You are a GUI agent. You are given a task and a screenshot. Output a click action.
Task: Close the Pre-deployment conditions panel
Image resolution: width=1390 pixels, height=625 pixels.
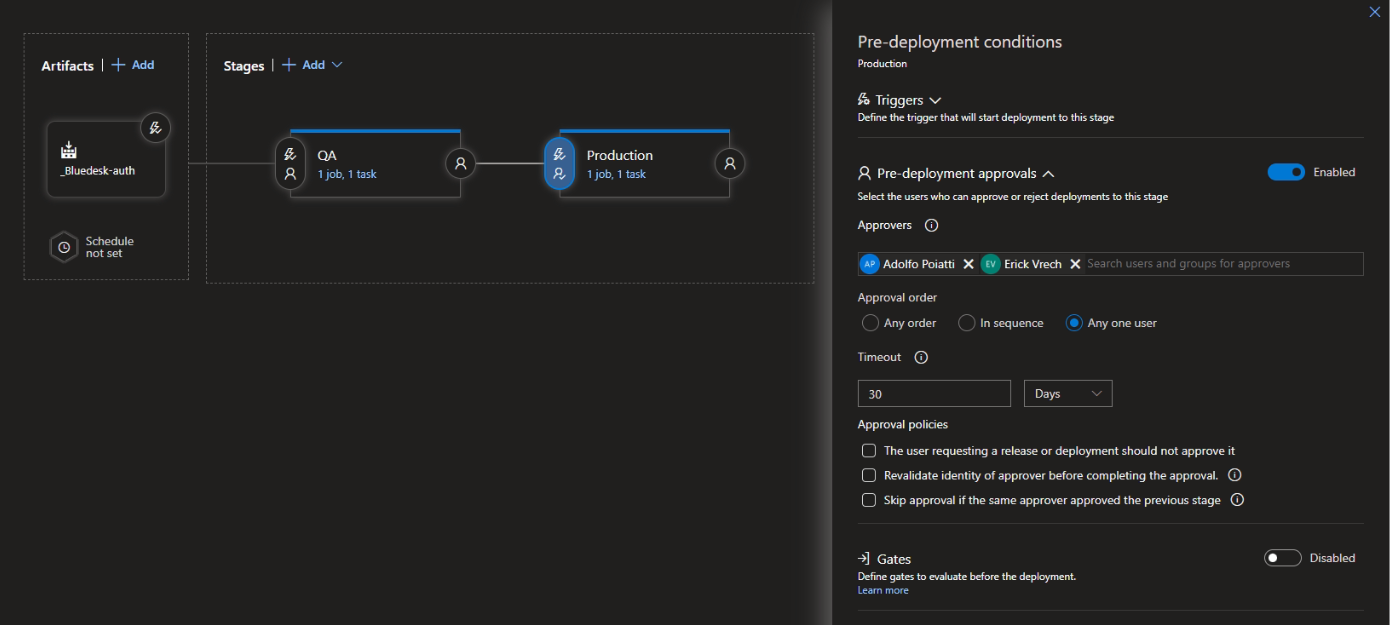coord(1374,12)
